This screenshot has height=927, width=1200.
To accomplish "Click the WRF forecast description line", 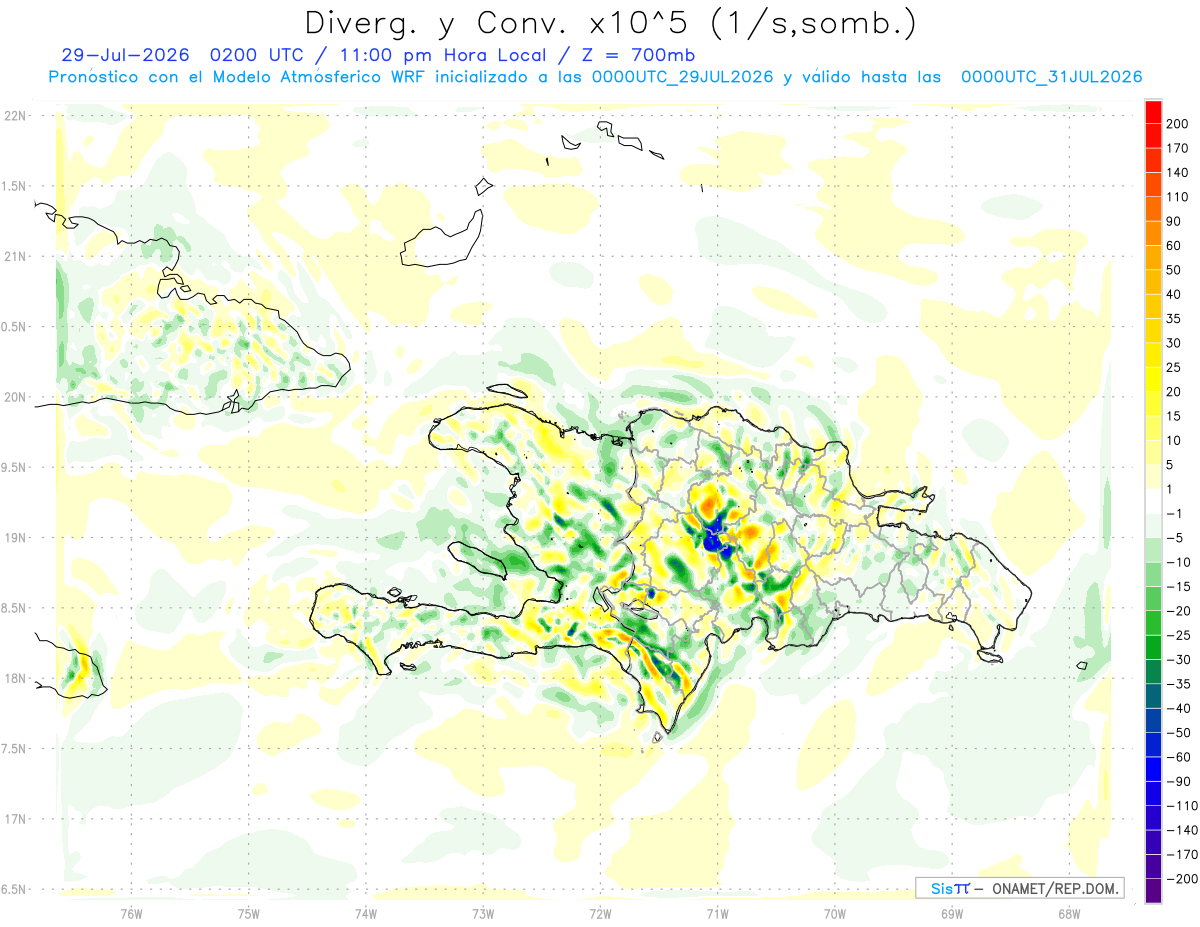I will [x=596, y=77].
